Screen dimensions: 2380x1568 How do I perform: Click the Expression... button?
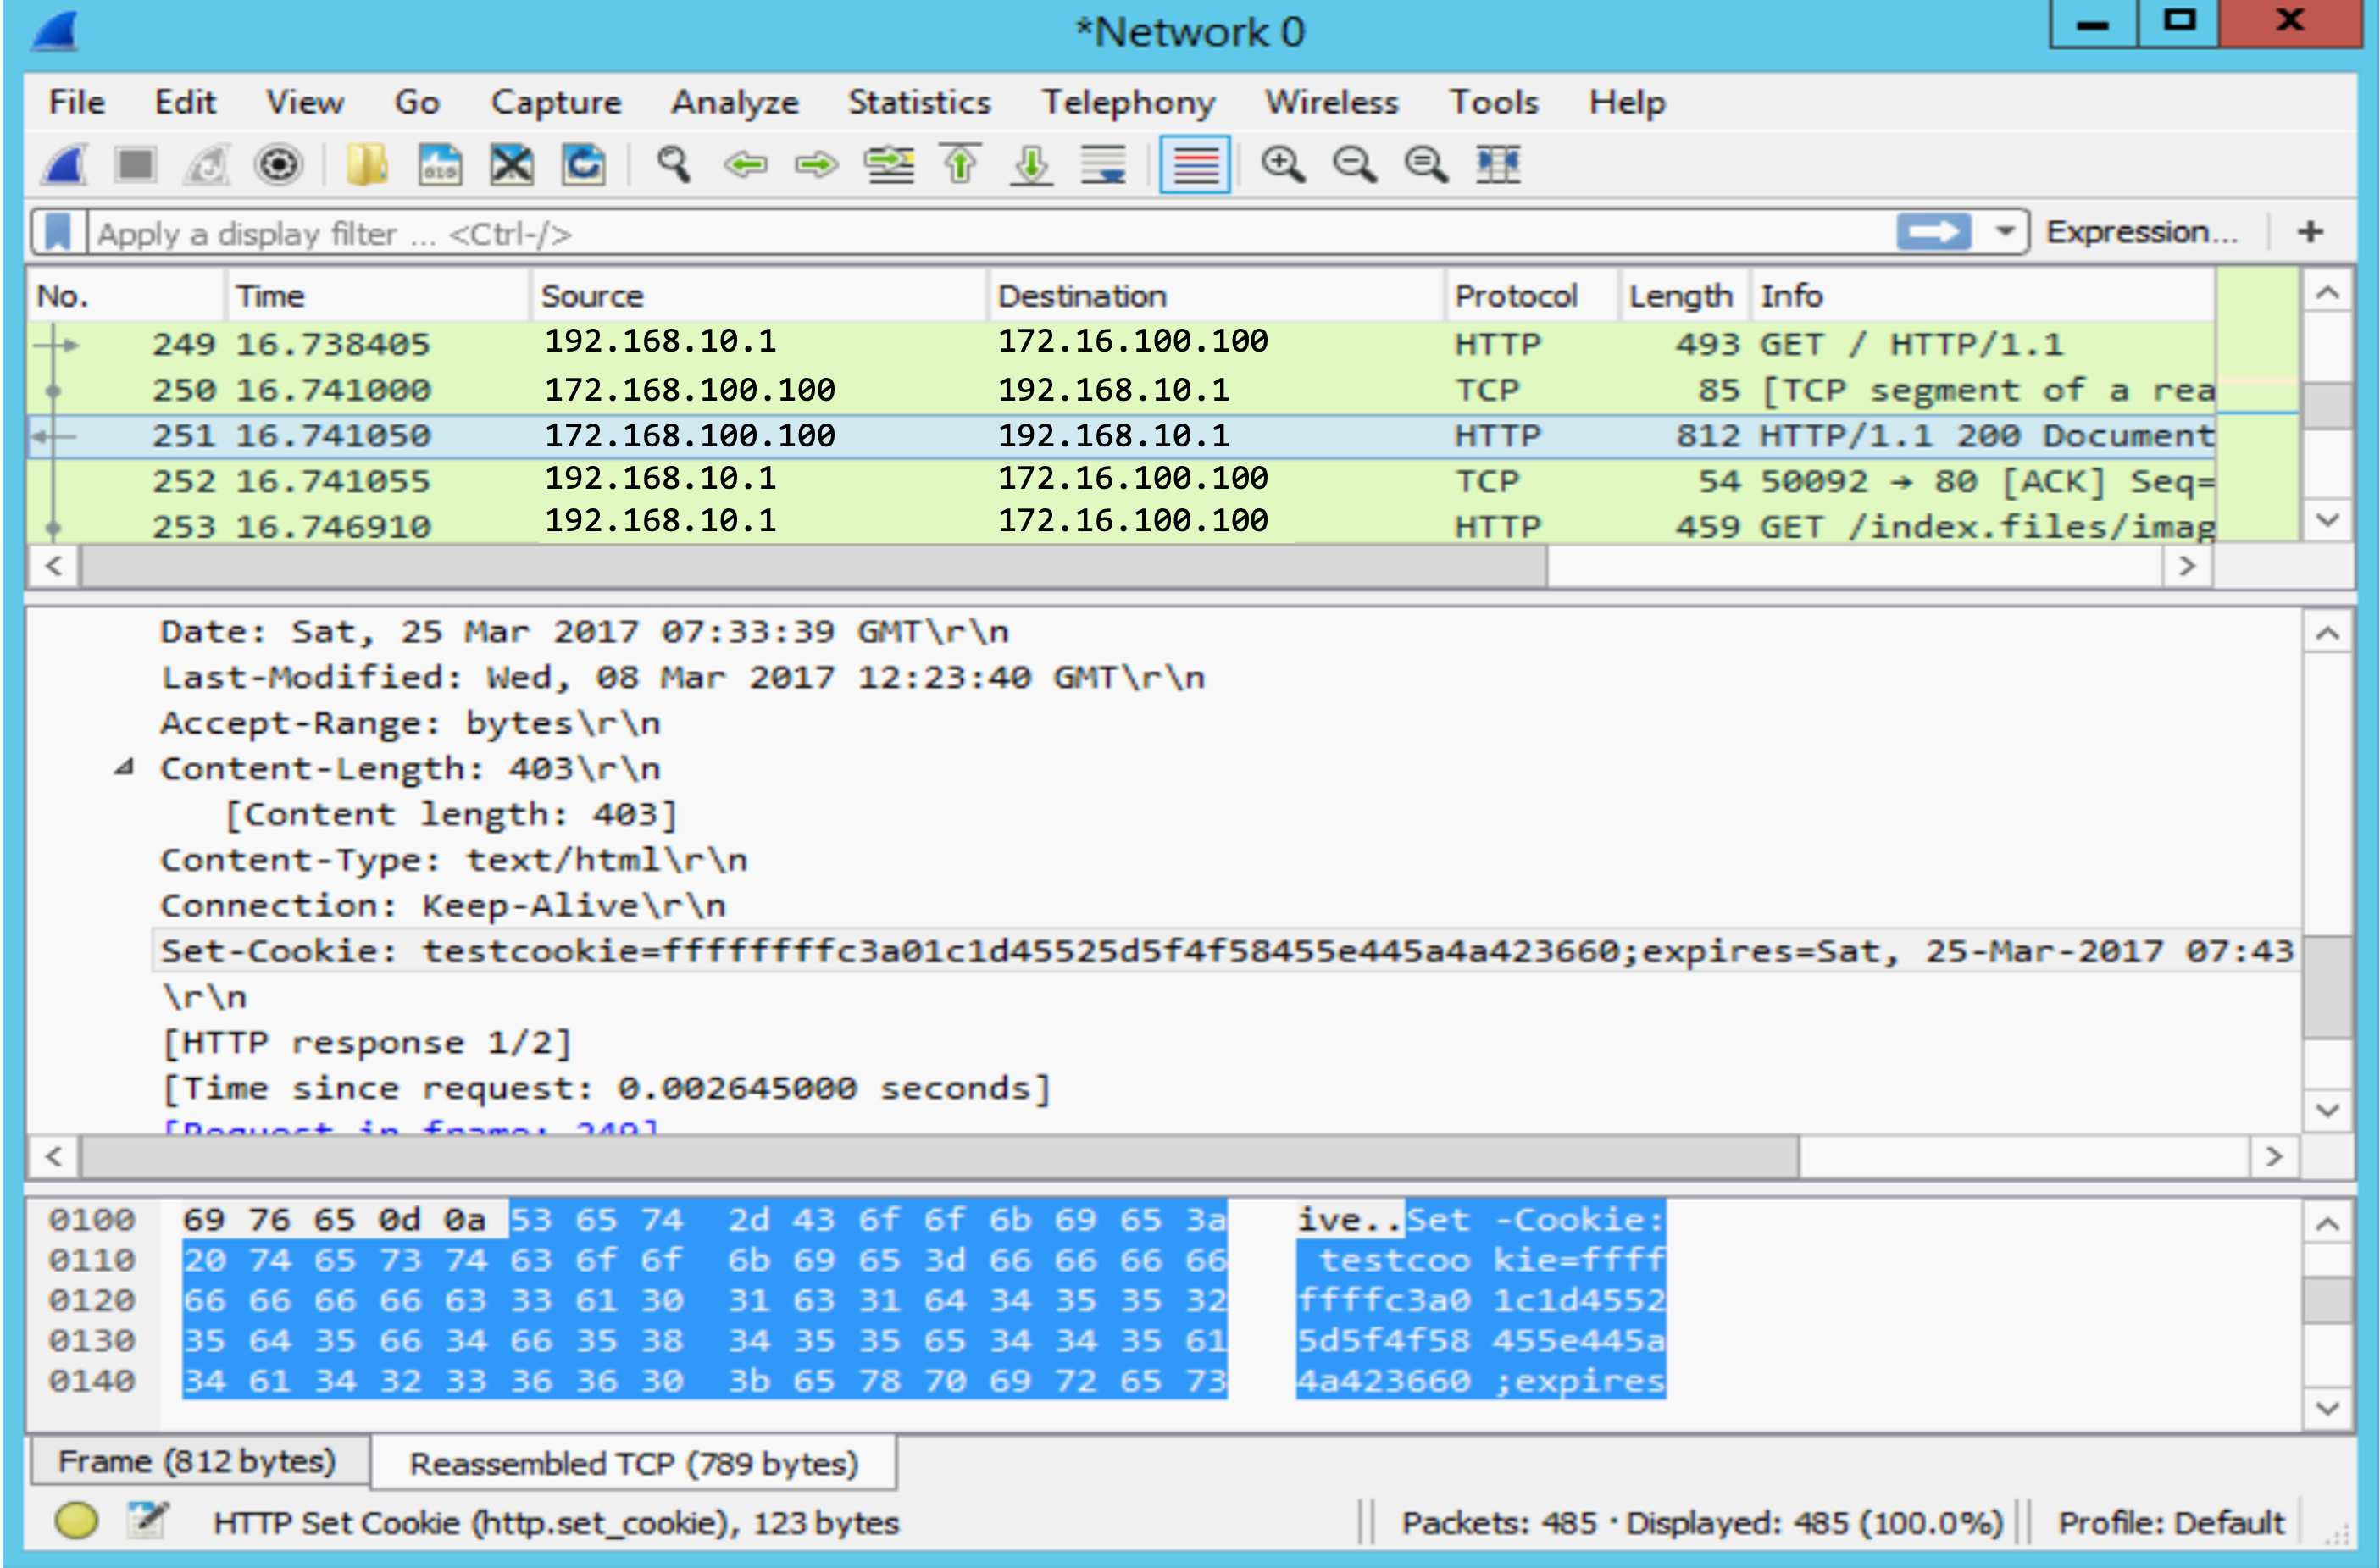(x=2140, y=232)
